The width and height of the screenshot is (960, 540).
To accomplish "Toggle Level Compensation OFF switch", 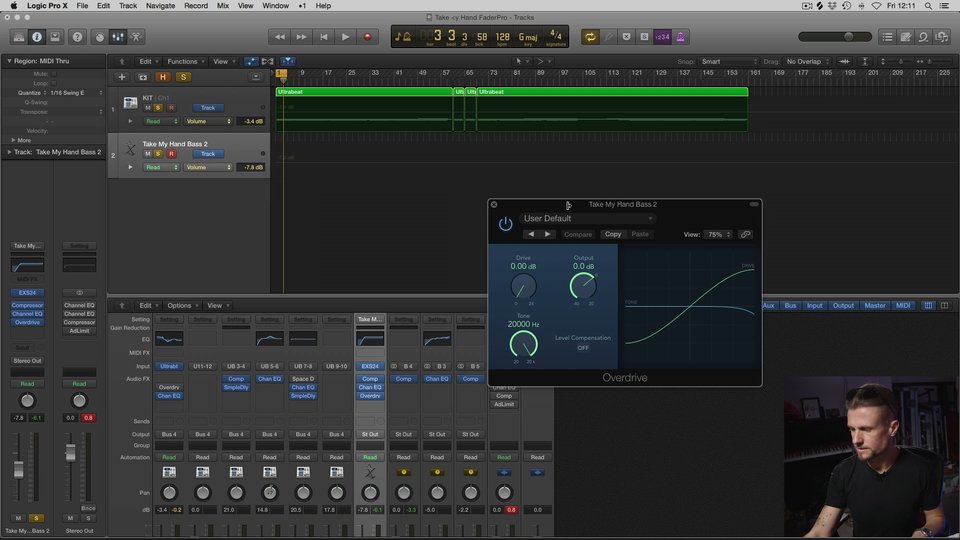I will (x=583, y=348).
